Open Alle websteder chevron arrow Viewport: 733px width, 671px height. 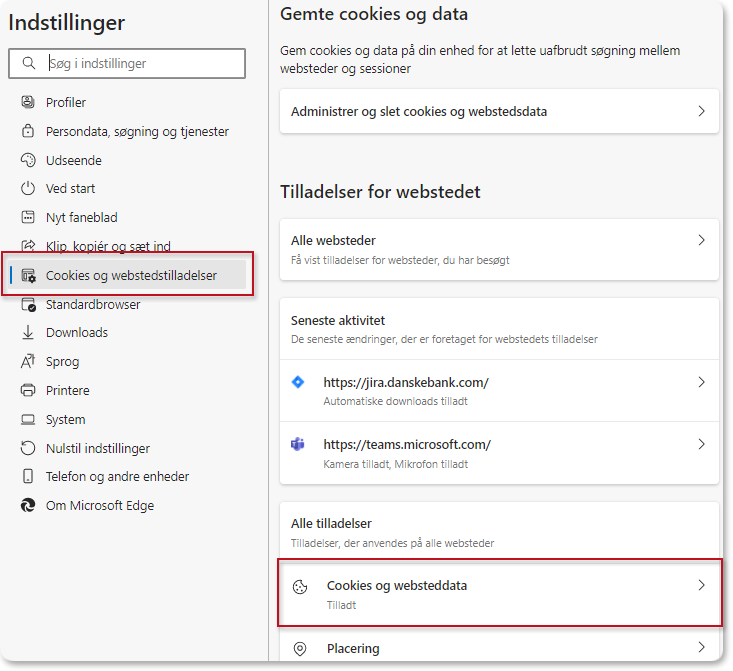click(x=701, y=240)
